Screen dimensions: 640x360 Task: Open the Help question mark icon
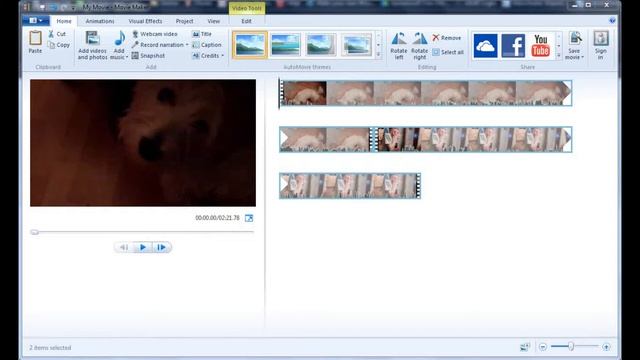point(612,20)
